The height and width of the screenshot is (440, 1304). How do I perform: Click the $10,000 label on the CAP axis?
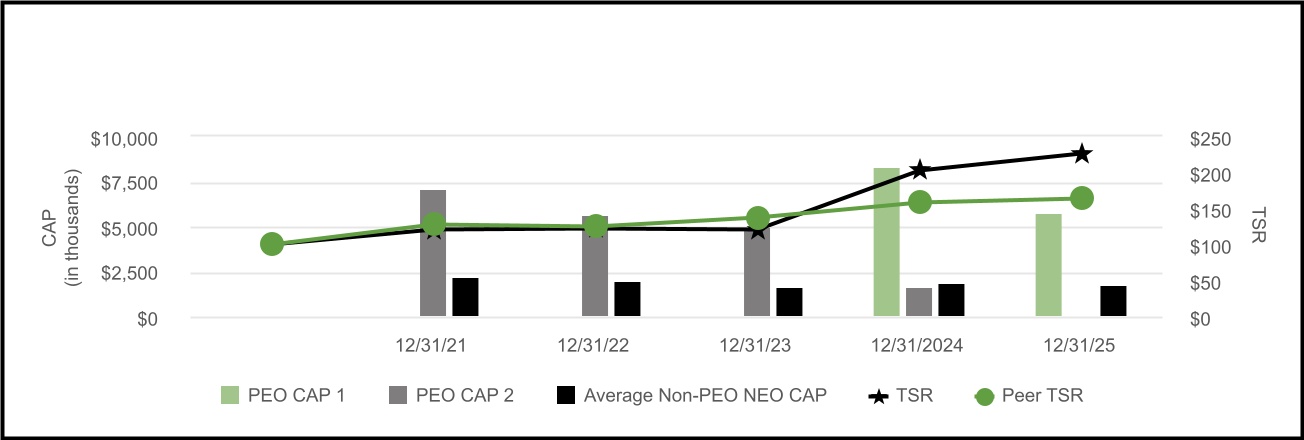(x=127, y=138)
